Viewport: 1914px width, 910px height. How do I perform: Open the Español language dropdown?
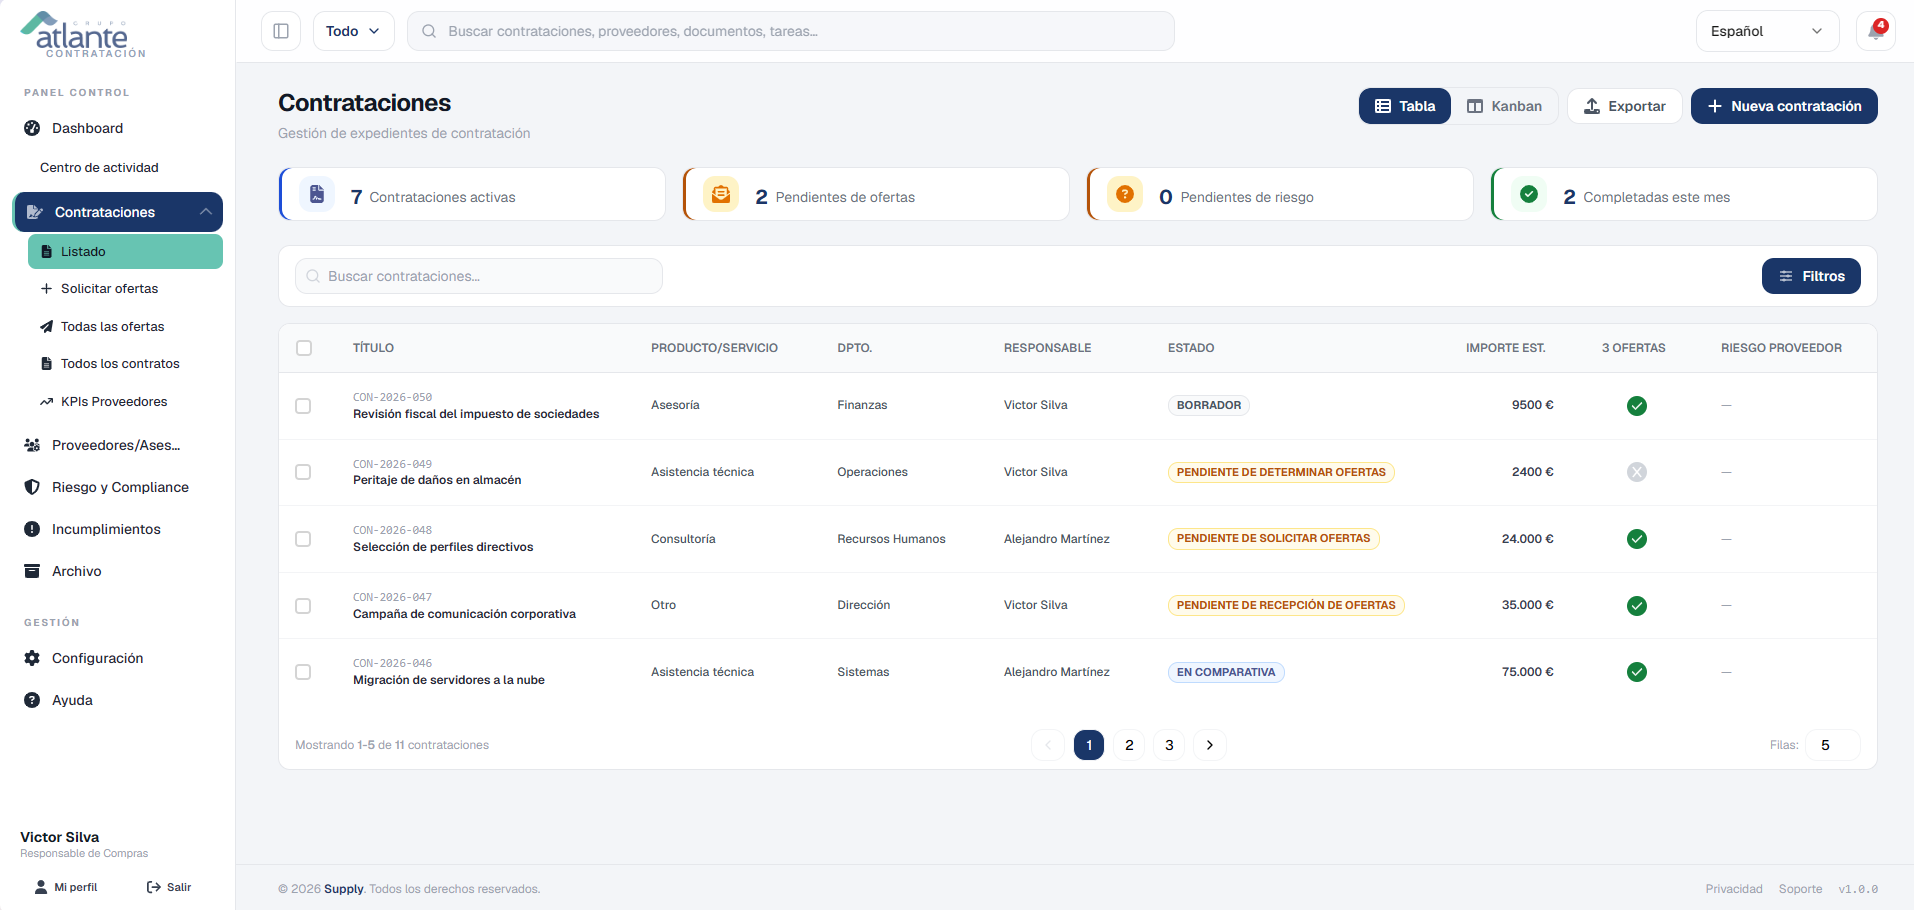(x=1767, y=31)
